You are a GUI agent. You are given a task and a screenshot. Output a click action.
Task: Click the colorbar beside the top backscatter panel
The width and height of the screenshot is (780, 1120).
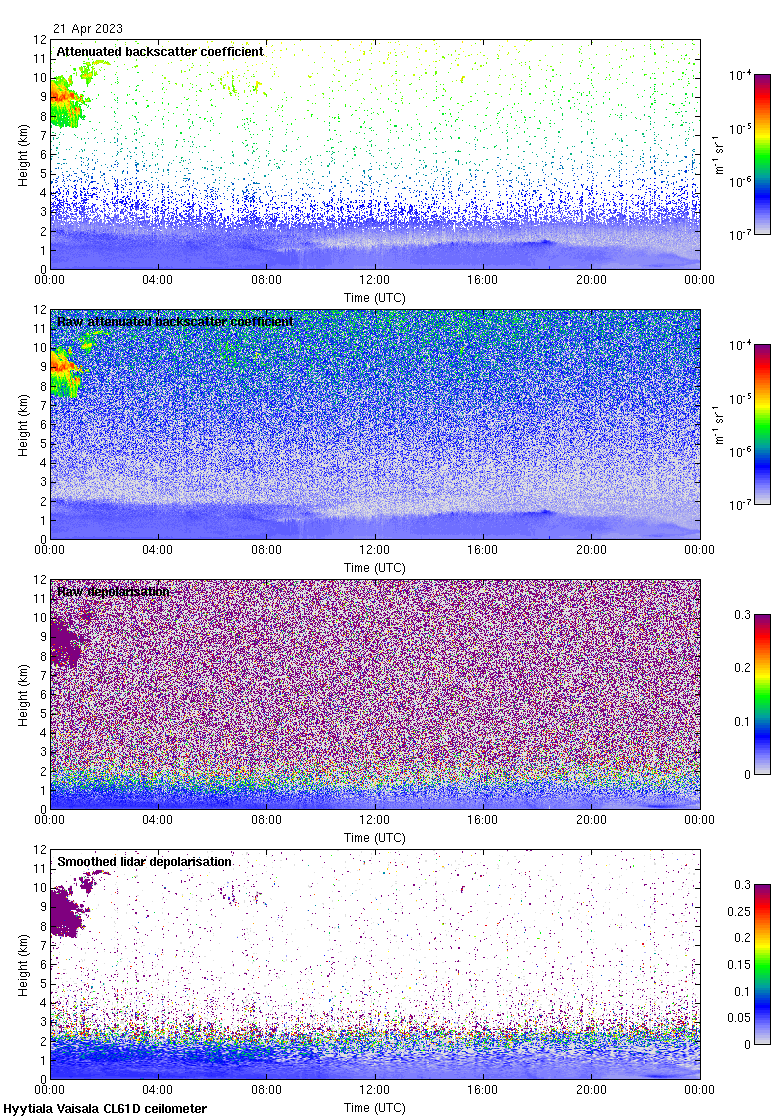(x=762, y=154)
